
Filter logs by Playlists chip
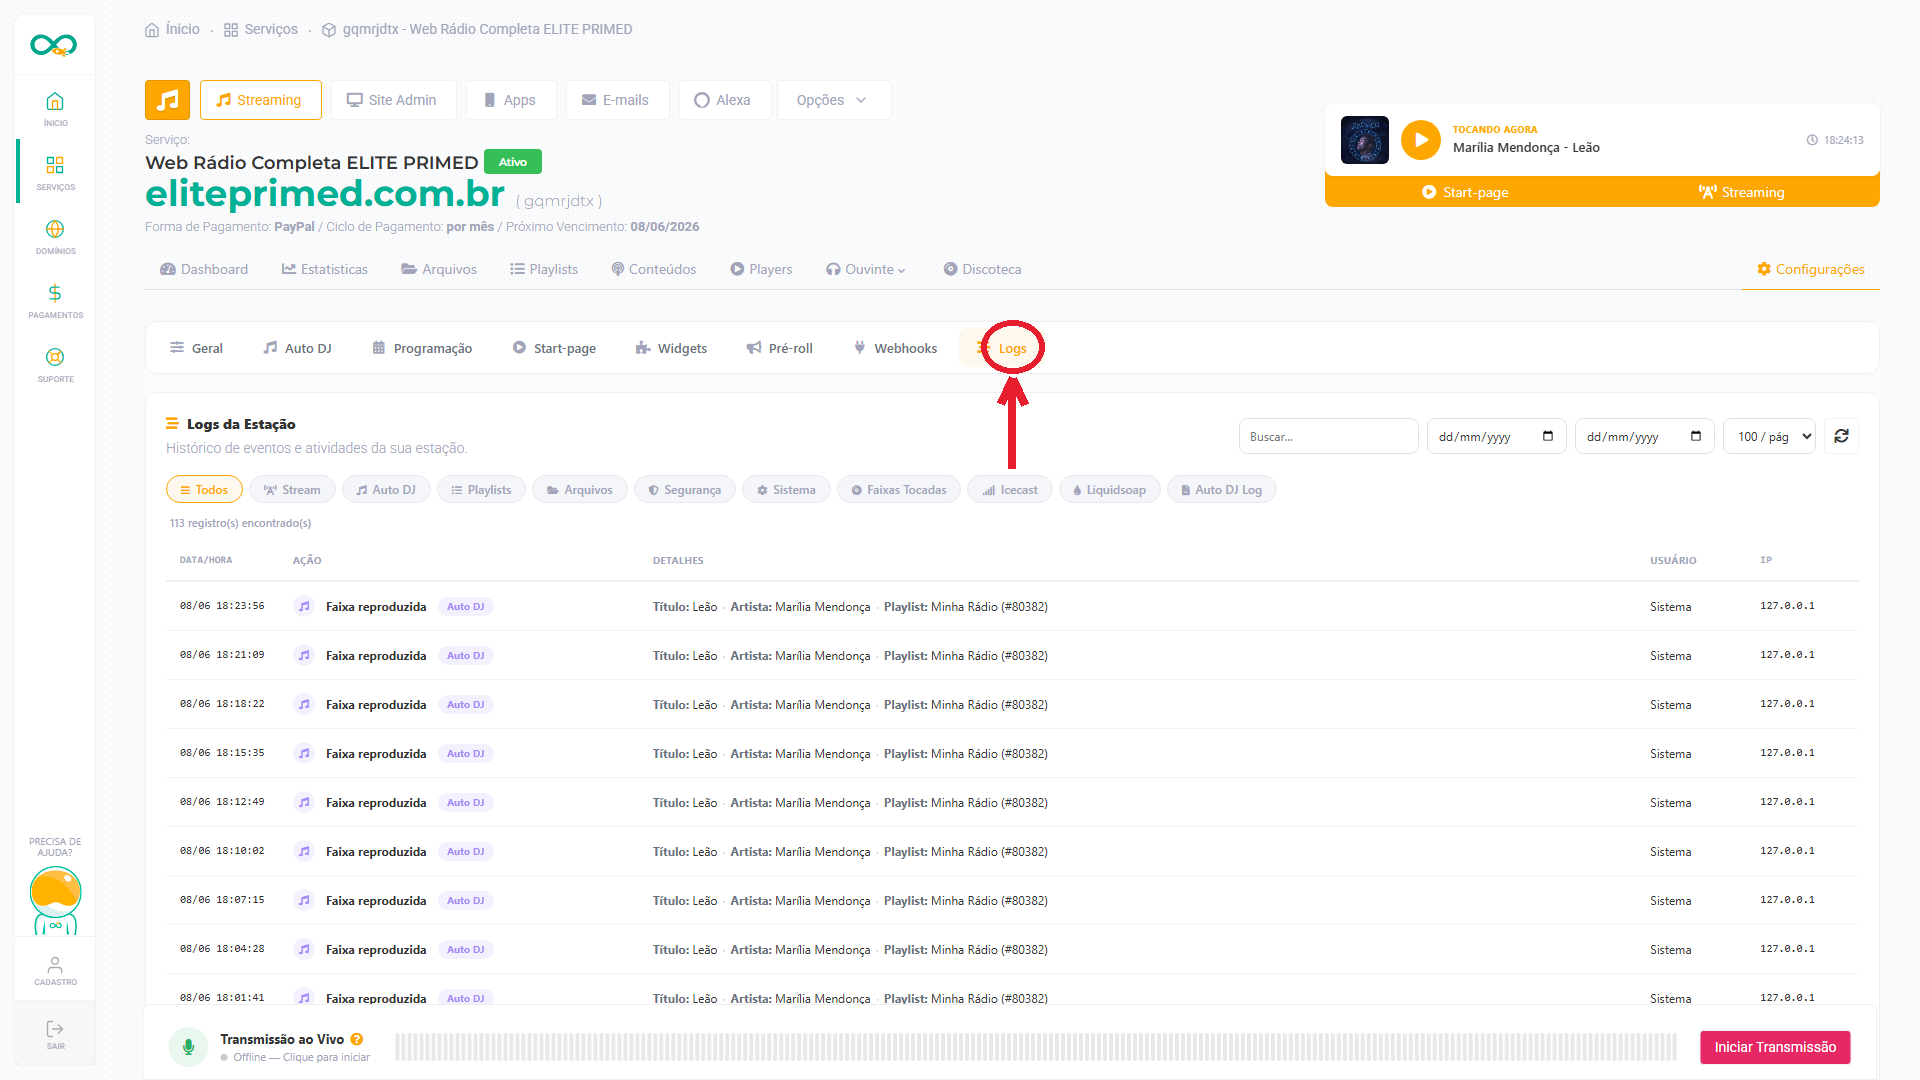click(x=481, y=490)
